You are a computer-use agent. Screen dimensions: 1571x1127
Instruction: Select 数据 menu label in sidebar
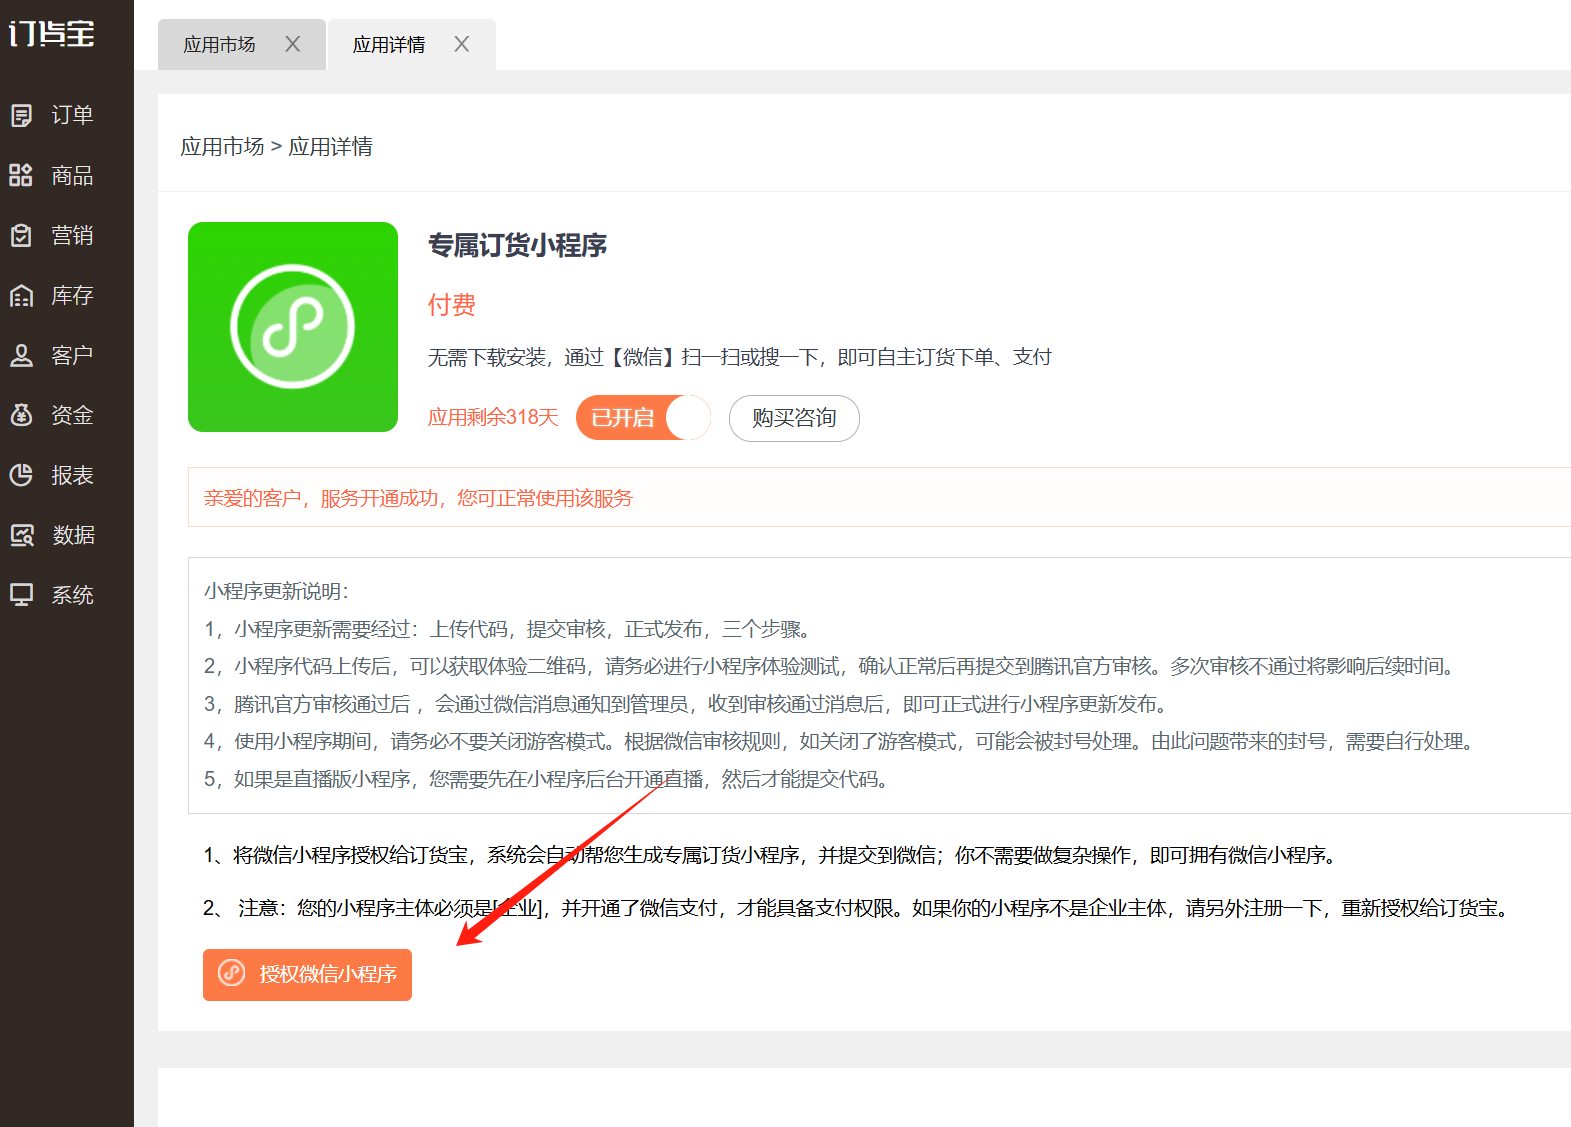pyautogui.click(x=73, y=536)
